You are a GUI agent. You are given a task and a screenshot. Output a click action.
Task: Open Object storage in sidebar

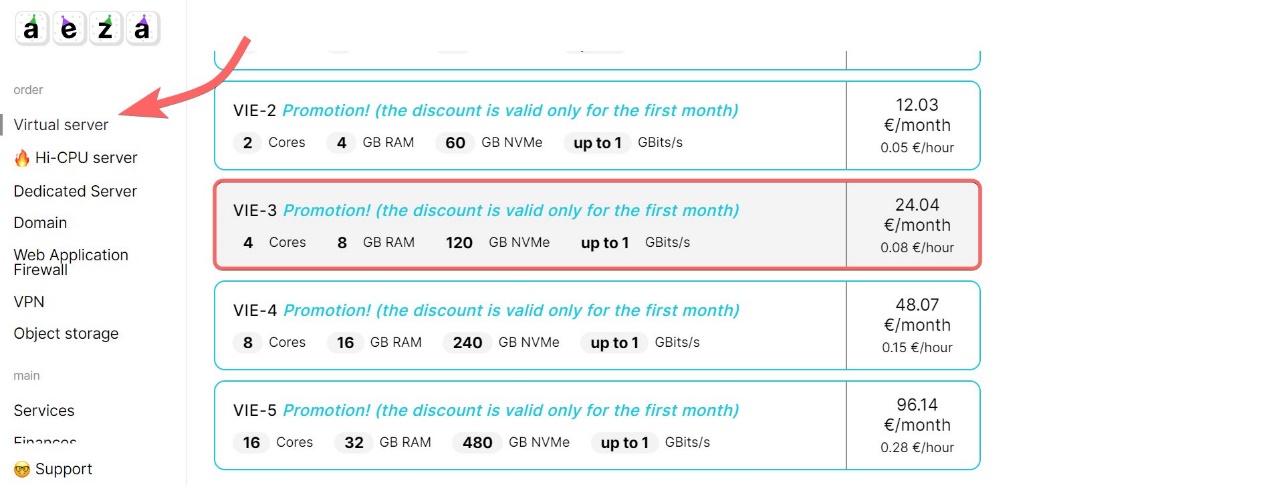(x=66, y=334)
